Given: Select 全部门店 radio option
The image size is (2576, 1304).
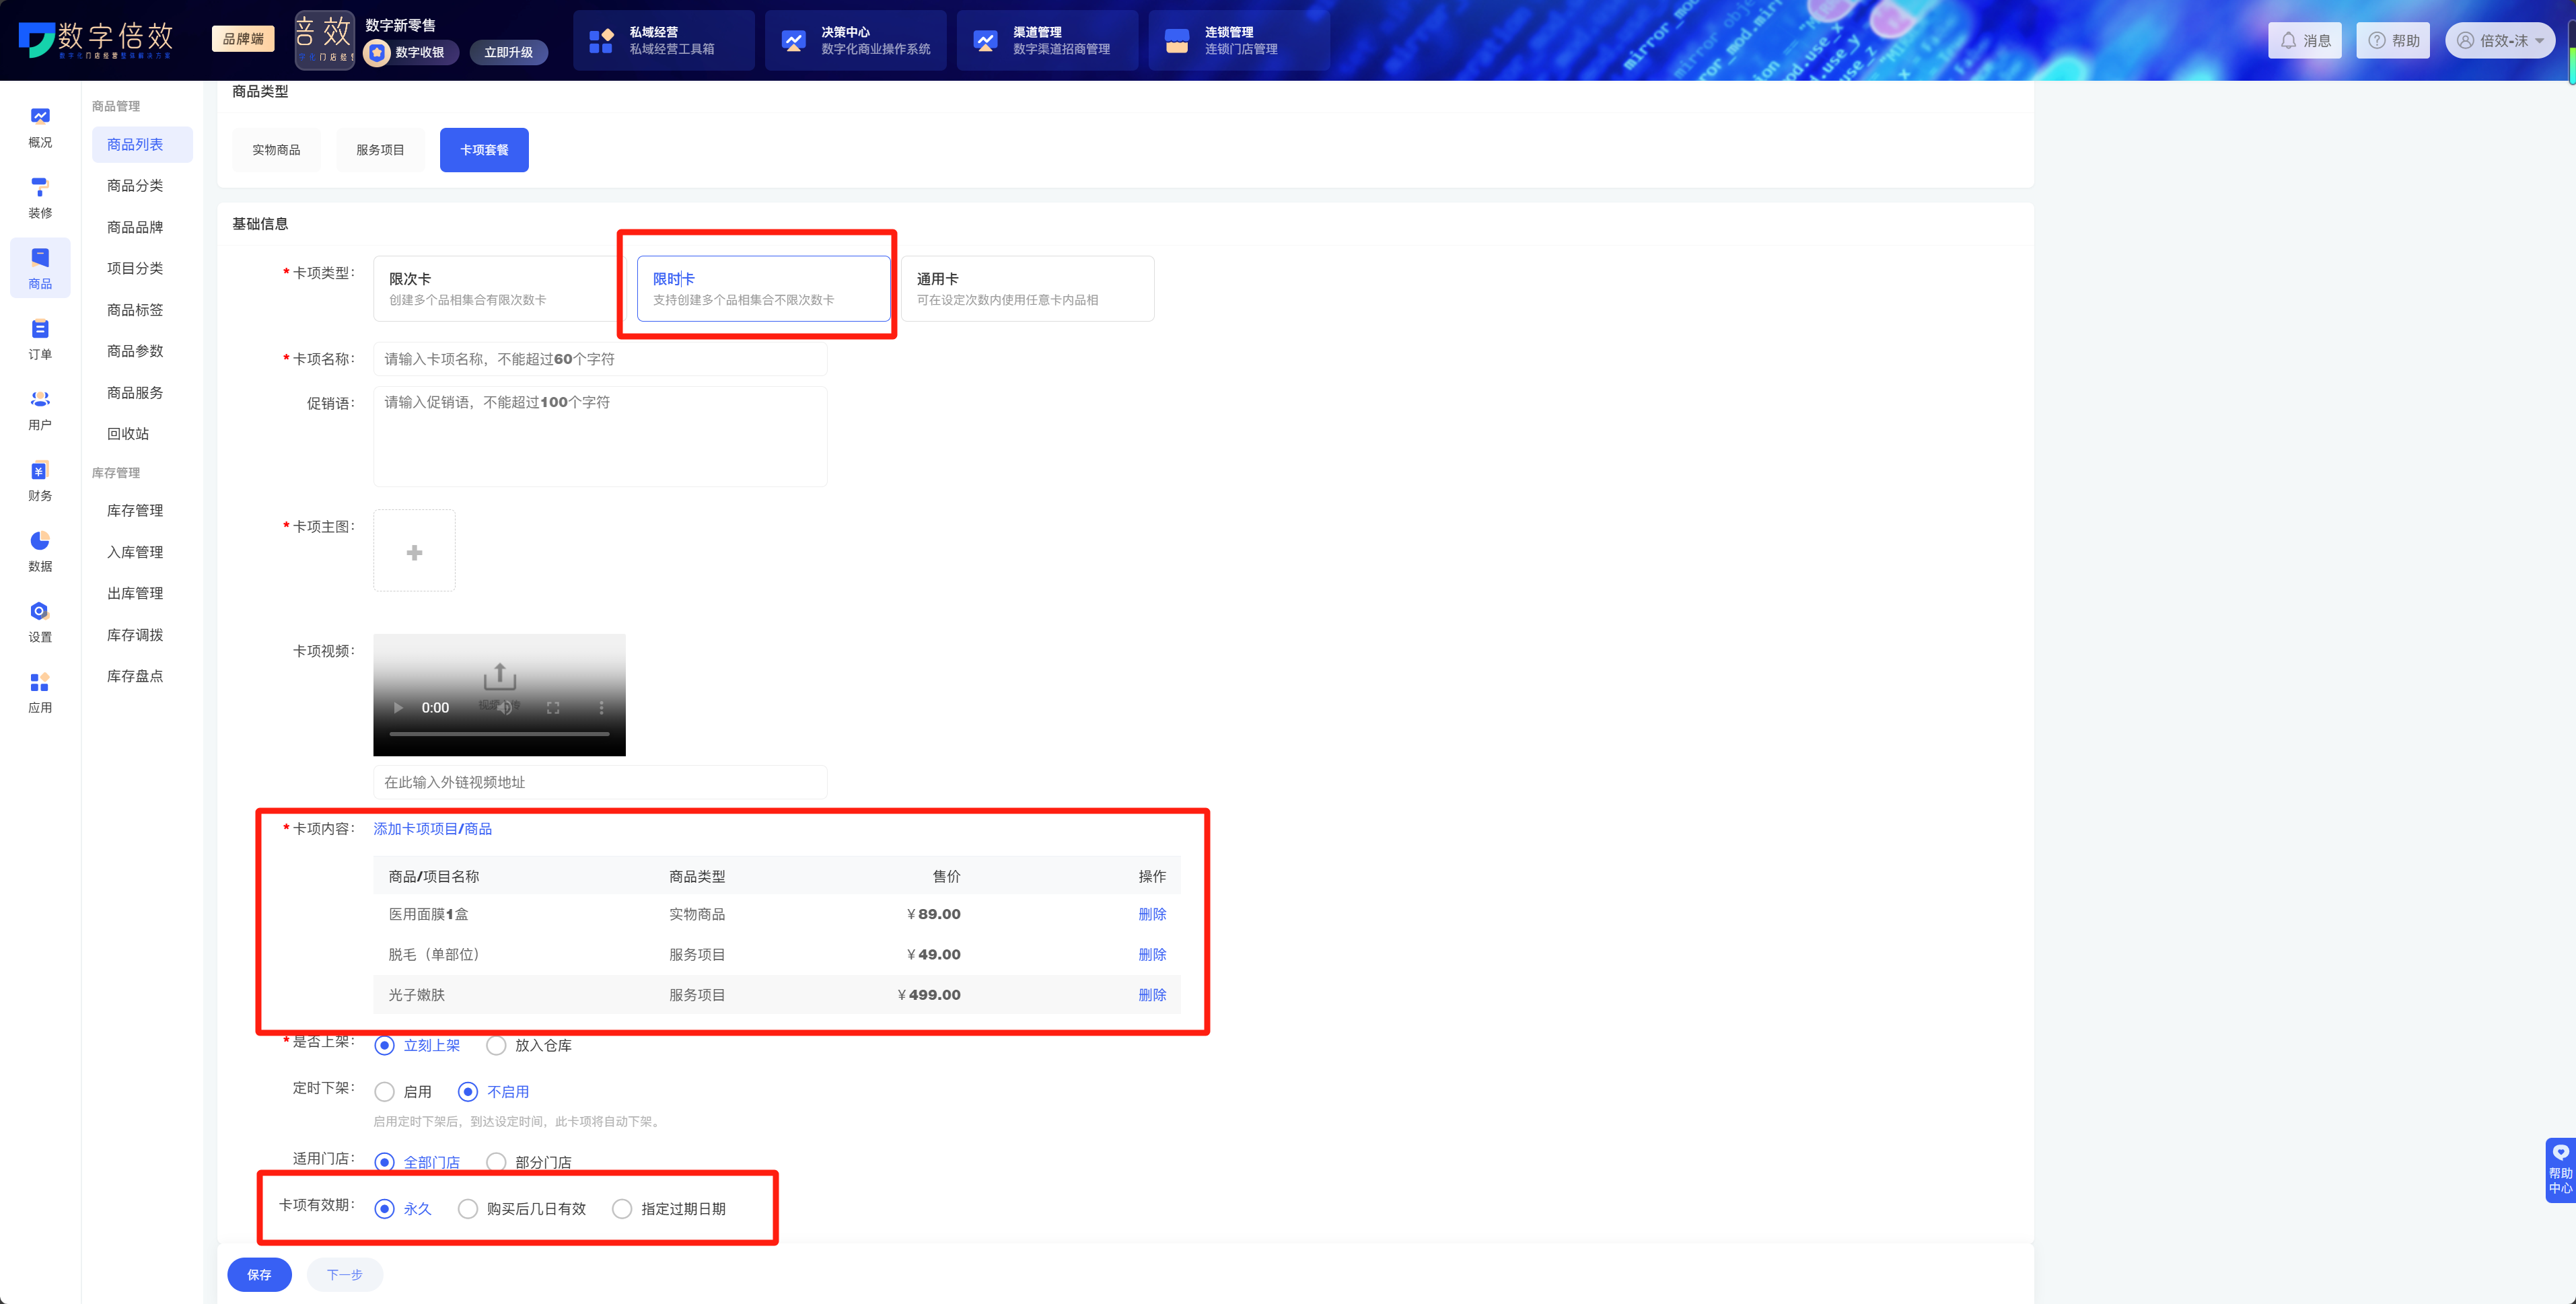Looking at the screenshot, I should [x=384, y=1162].
